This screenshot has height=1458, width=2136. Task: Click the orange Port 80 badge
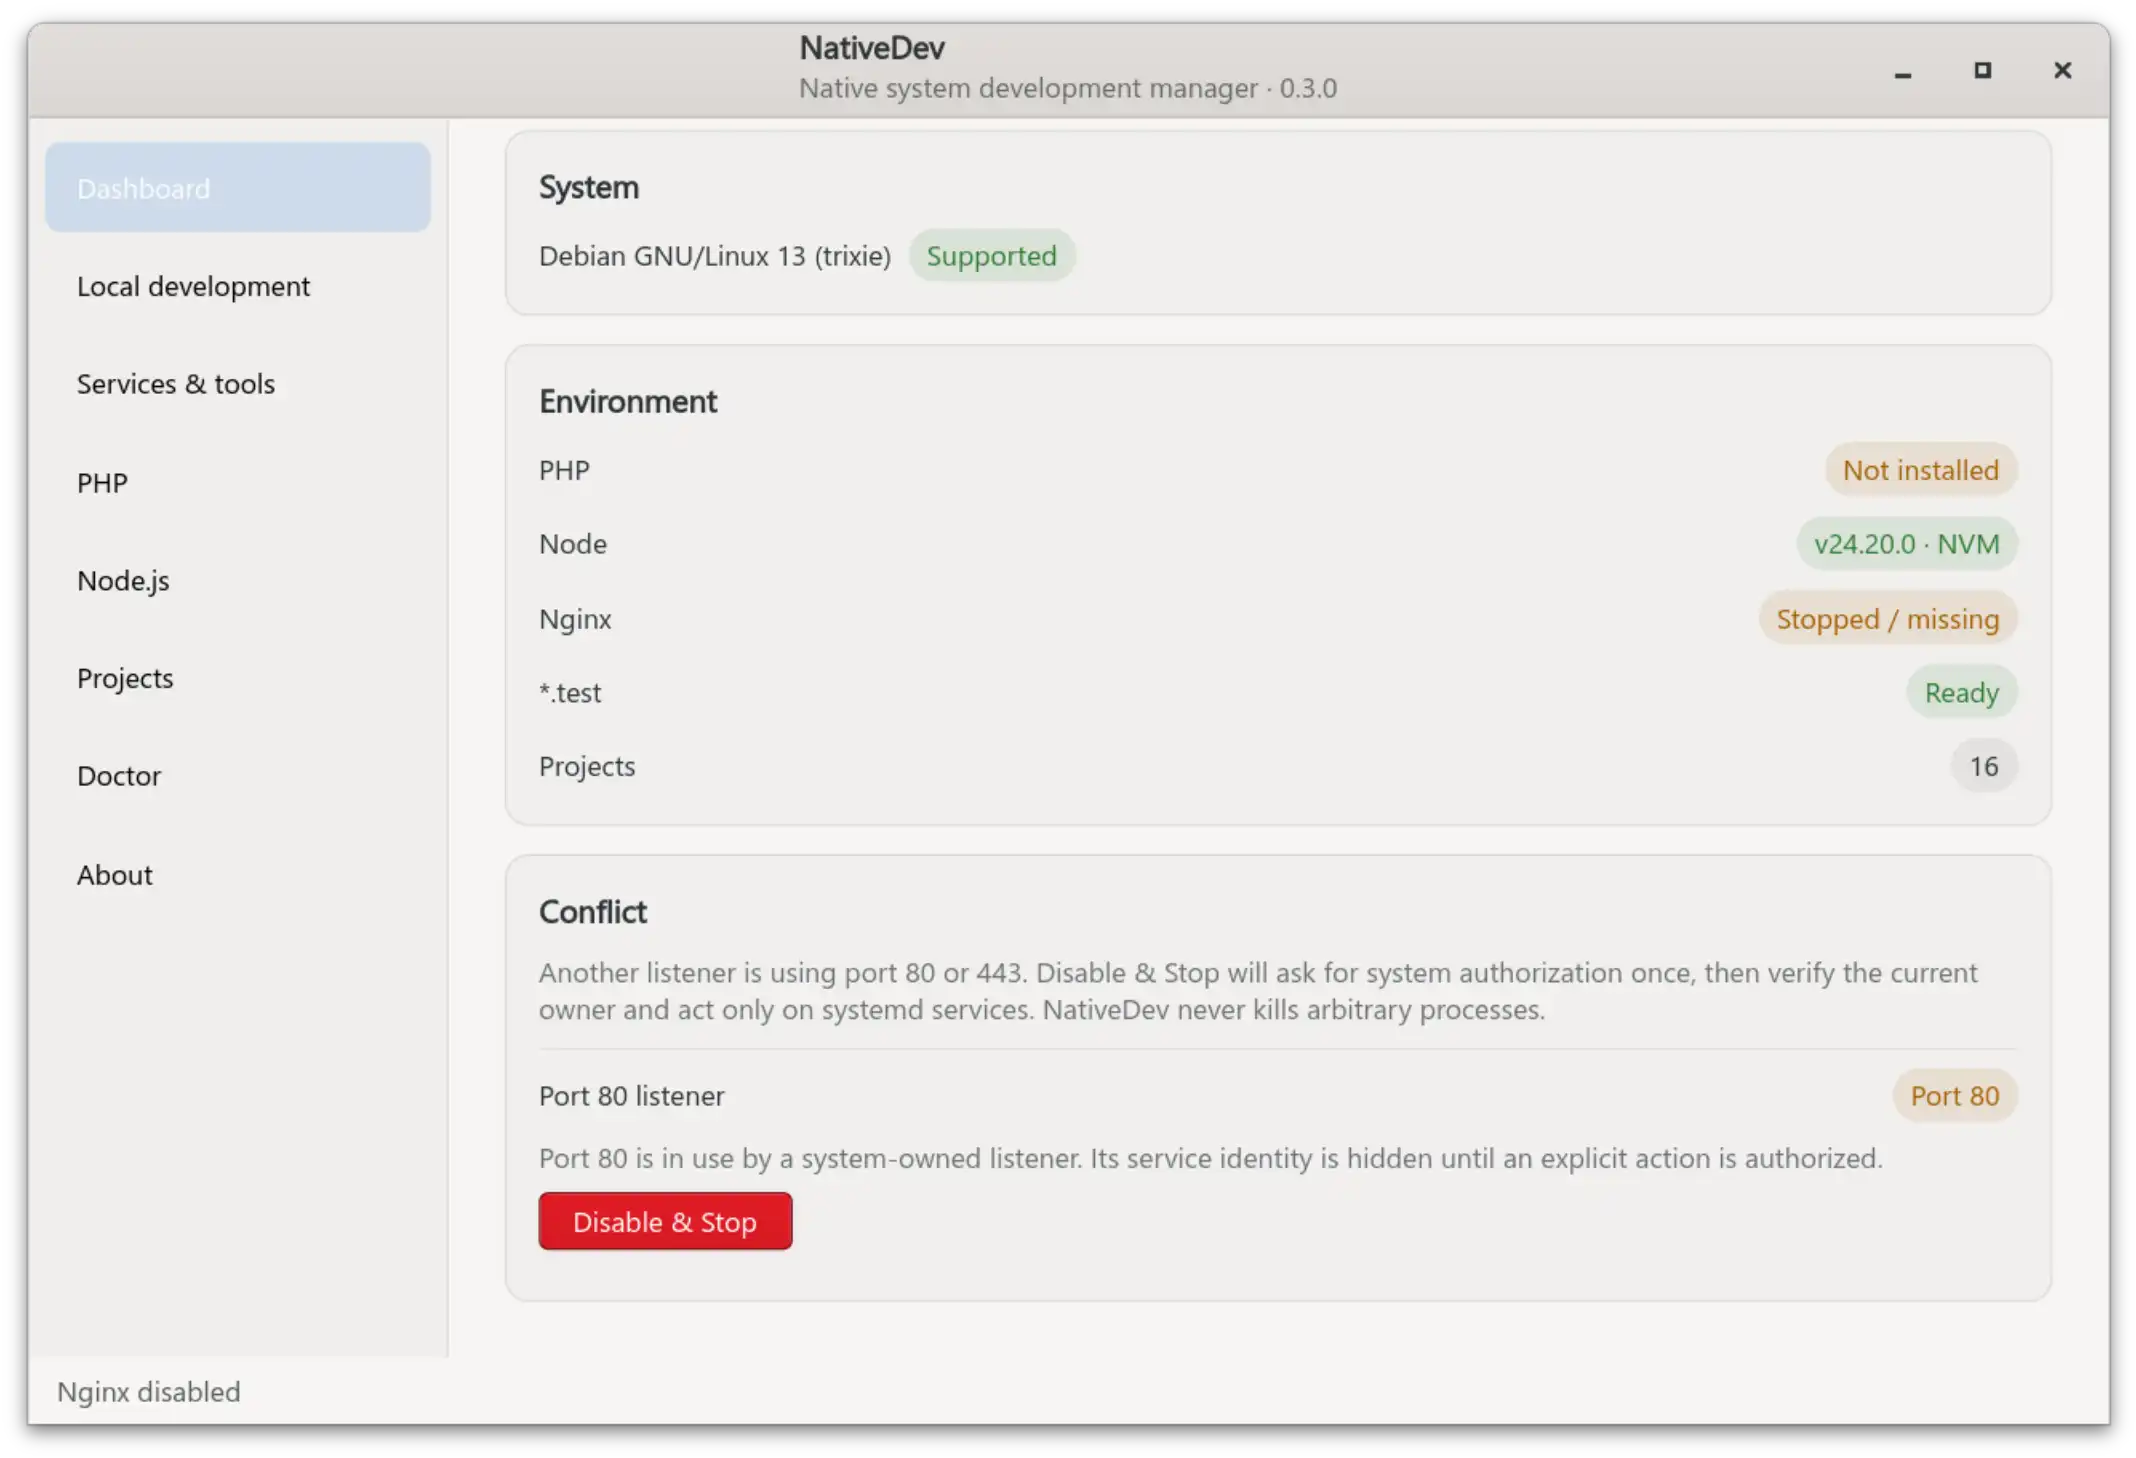tap(1955, 1096)
